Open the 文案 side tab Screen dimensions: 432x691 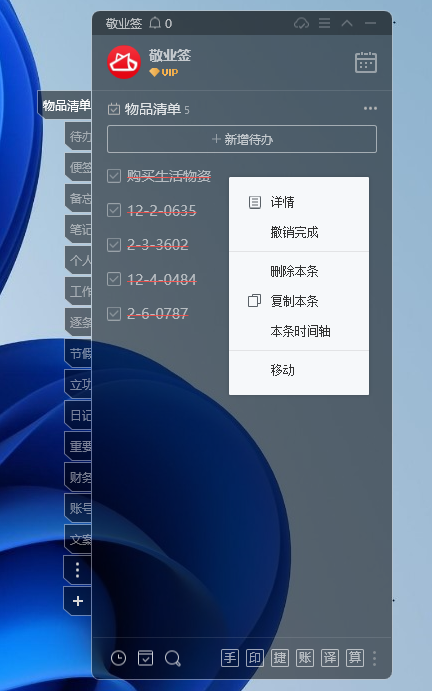pyautogui.click(x=78, y=539)
